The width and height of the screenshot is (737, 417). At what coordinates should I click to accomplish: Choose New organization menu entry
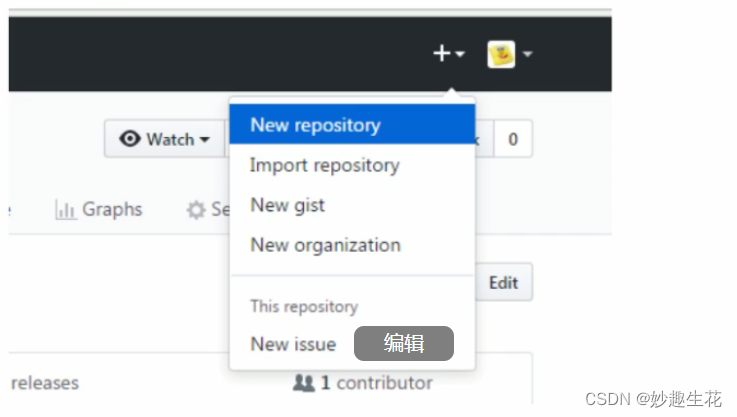(x=325, y=245)
